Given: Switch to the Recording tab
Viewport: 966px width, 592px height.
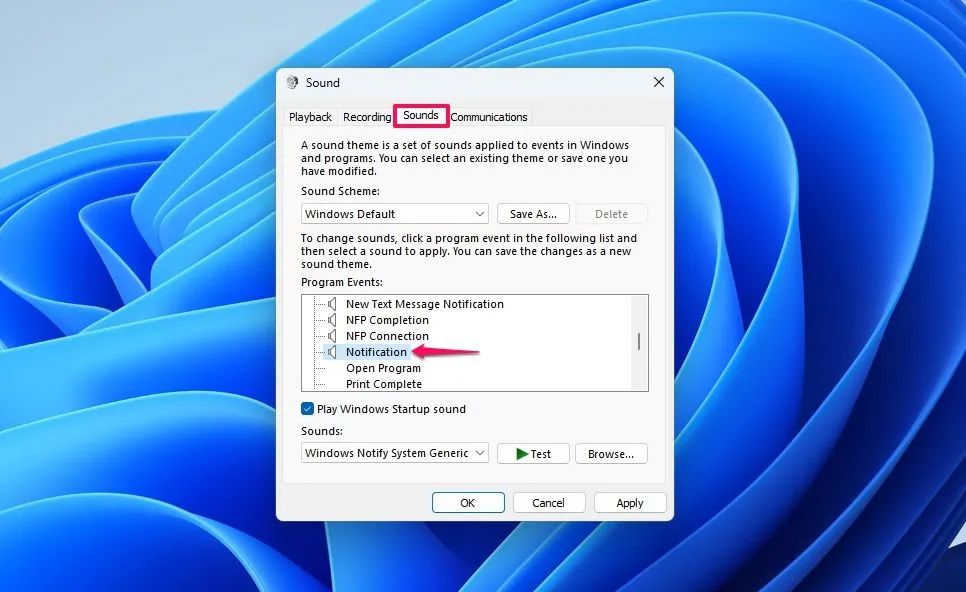Looking at the screenshot, I should click(367, 117).
